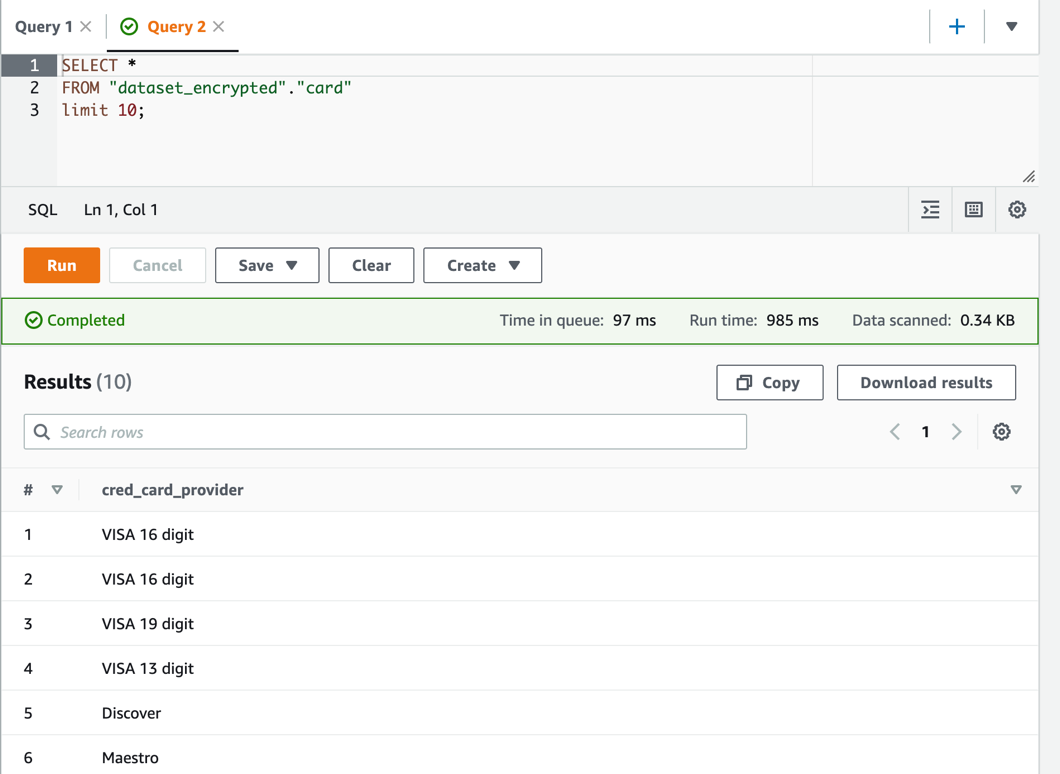Expand the Create dropdown button

[482, 265]
